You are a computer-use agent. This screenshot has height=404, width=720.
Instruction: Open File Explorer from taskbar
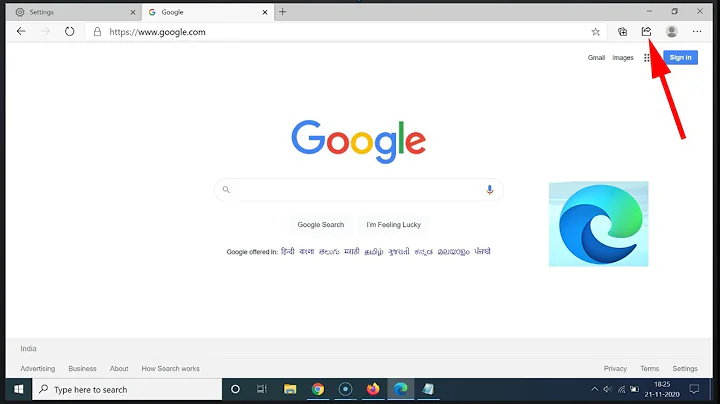(290, 389)
